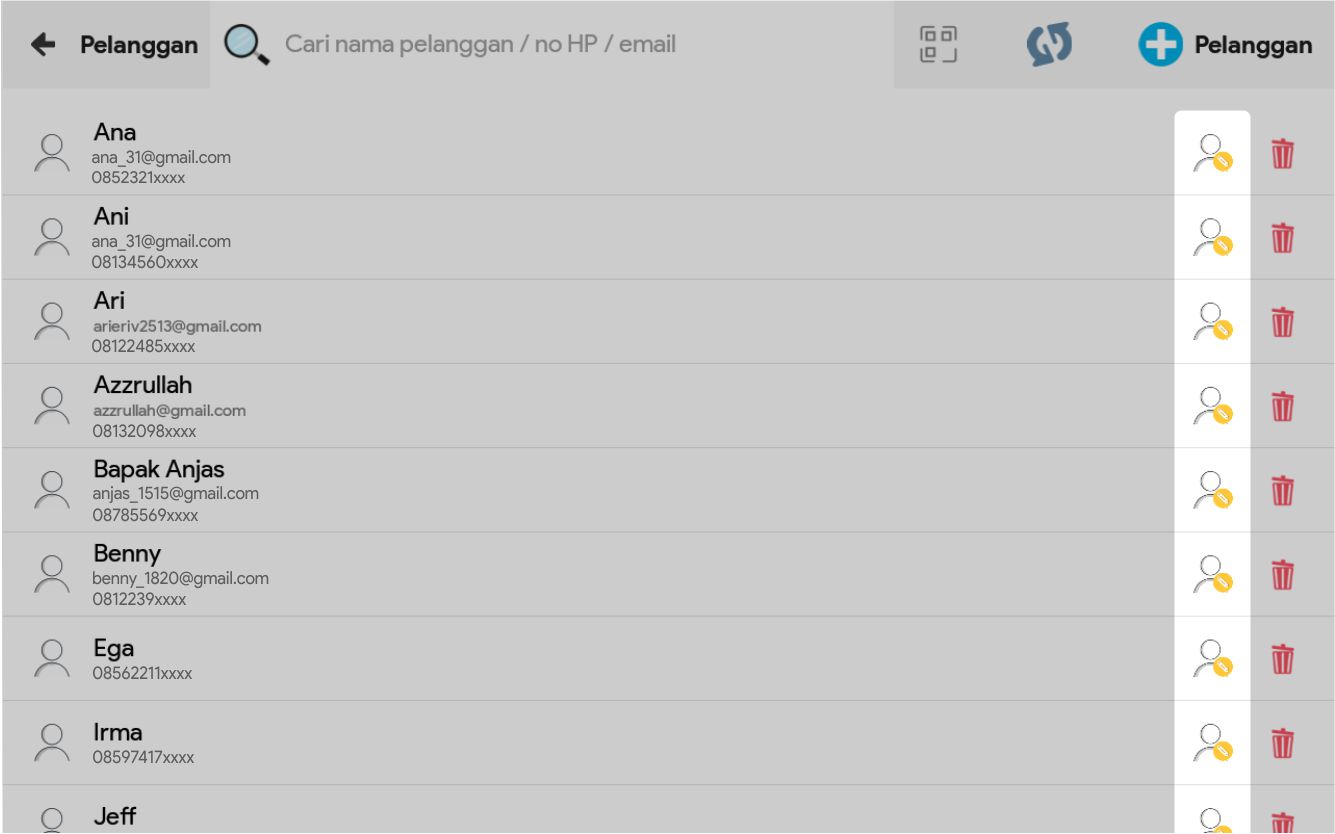Delete customer Ani from list
1335x834 pixels.
point(1283,239)
